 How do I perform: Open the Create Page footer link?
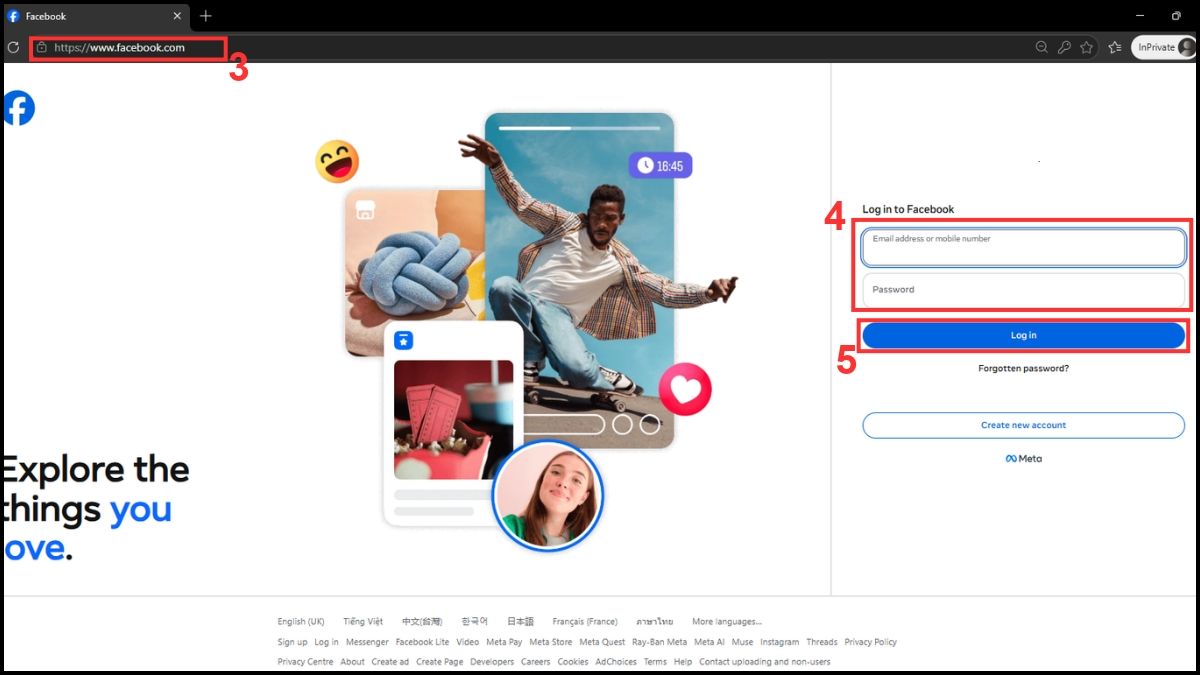point(440,662)
